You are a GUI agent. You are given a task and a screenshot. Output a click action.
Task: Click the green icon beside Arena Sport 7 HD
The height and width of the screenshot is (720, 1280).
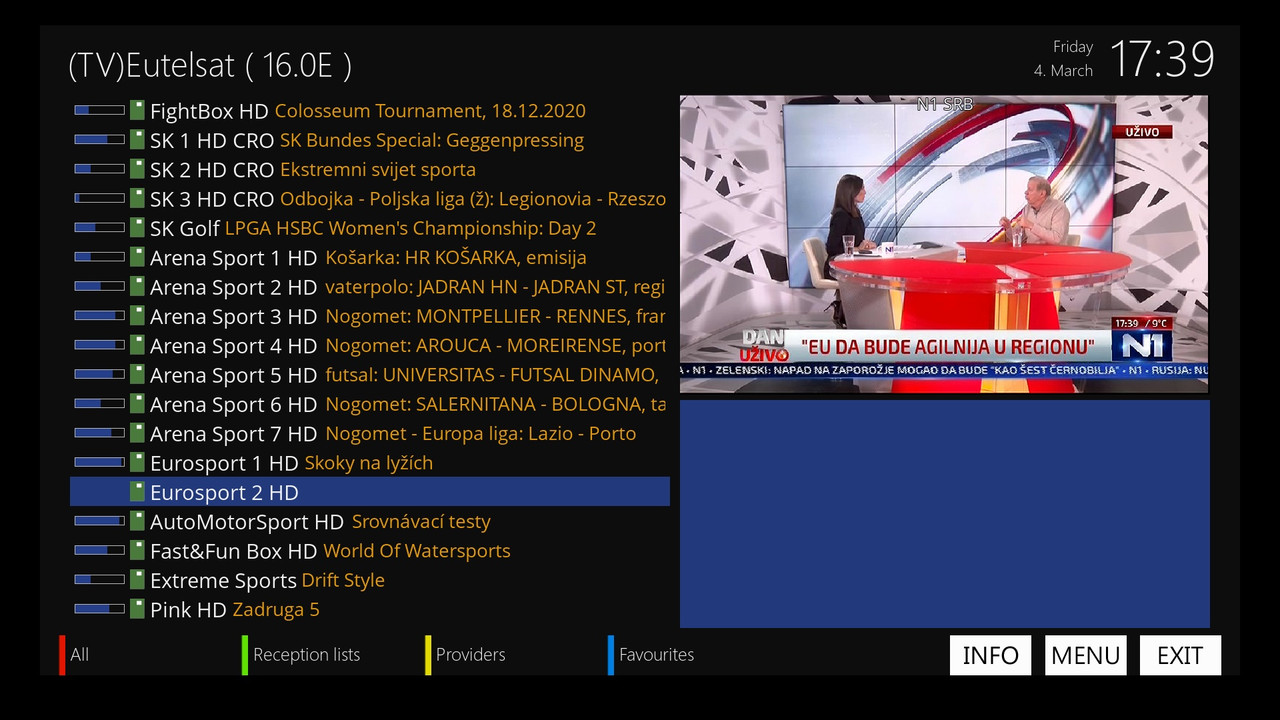click(138, 433)
